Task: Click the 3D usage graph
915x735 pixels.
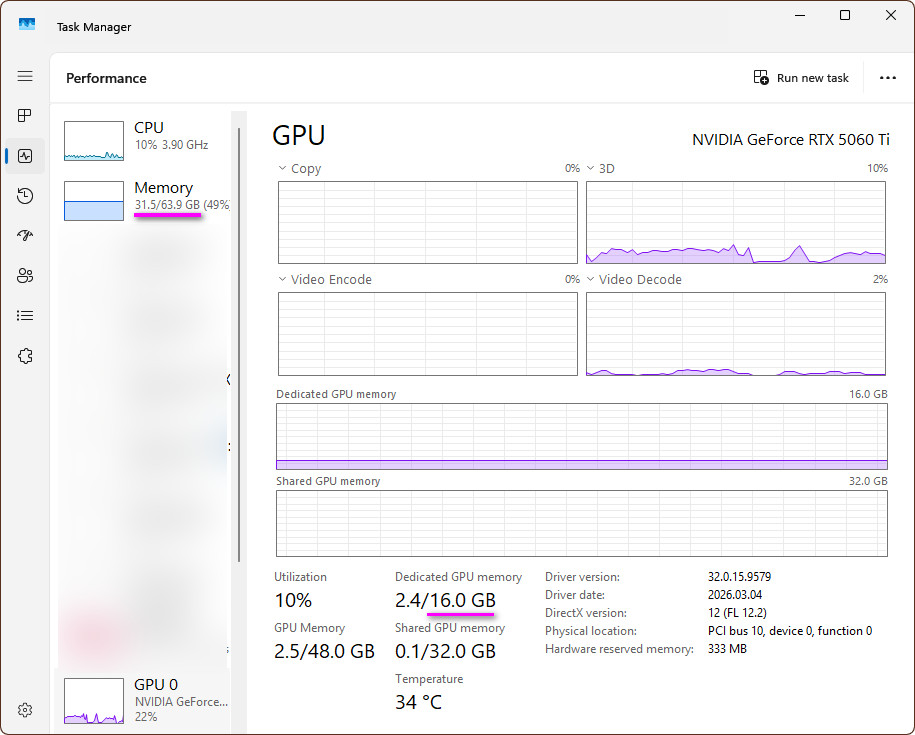Action: pyautogui.click(x=736, y=222)
